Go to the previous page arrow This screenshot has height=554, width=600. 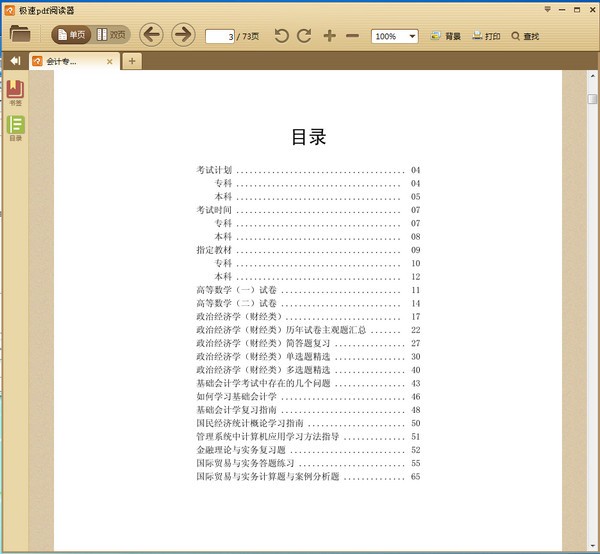(x=151, y=35)
